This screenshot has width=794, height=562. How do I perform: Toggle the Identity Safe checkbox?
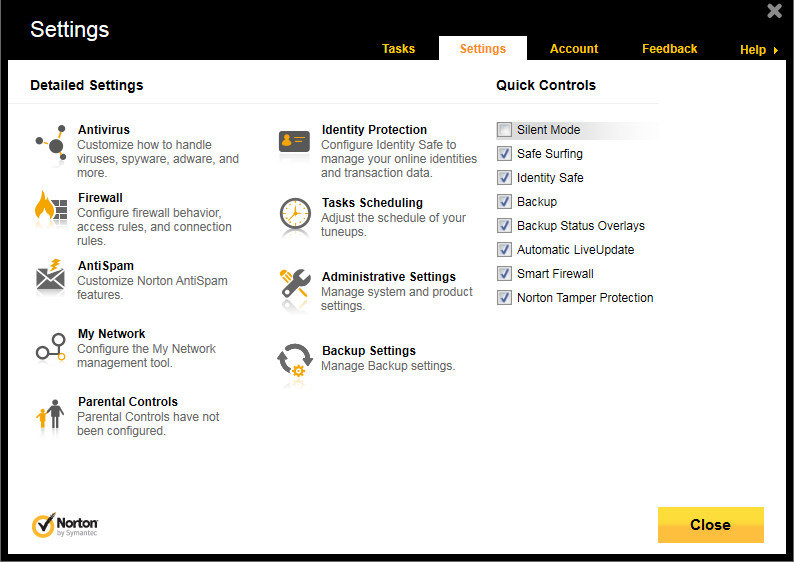coord(504,178)
